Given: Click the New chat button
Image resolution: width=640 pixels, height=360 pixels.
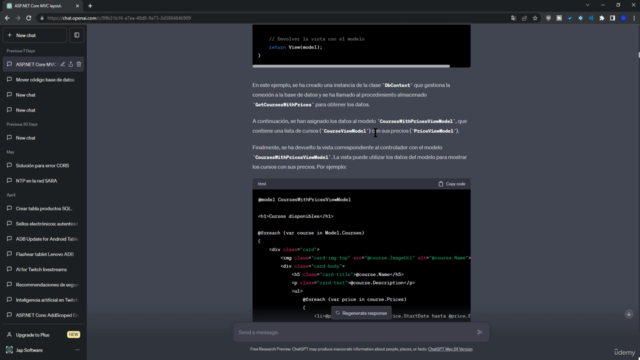Looking at the screenshot, I should coord(35,36).
